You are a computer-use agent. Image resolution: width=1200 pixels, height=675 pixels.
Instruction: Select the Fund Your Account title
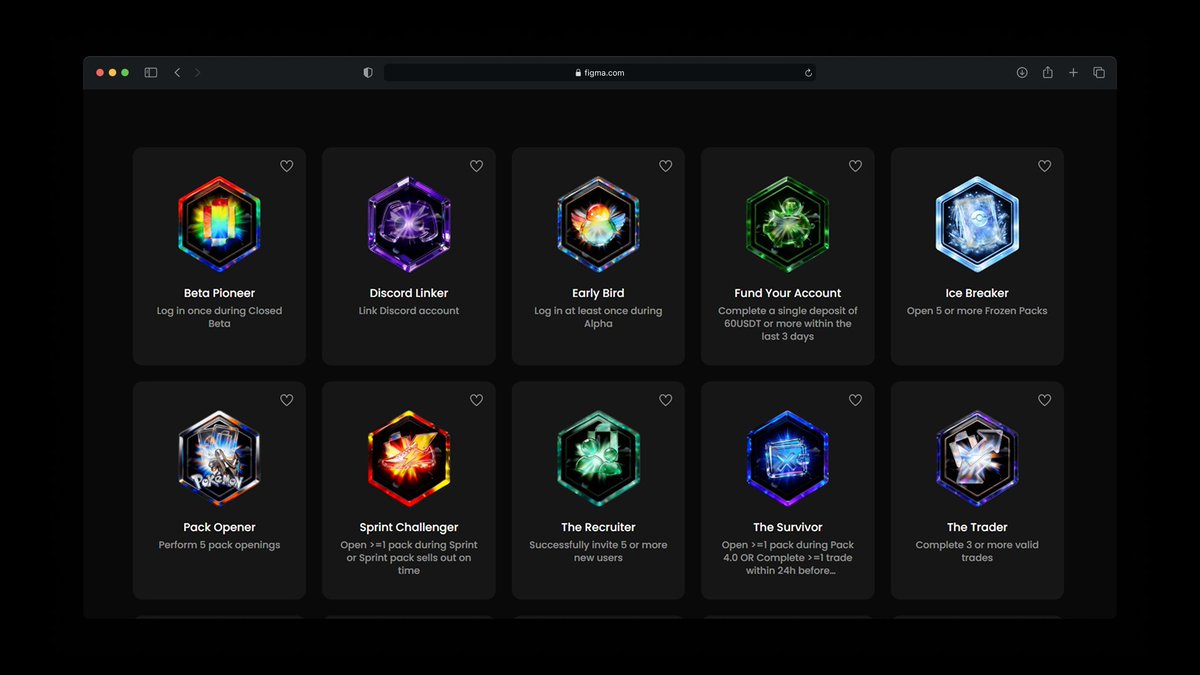(x=788, y=293)
